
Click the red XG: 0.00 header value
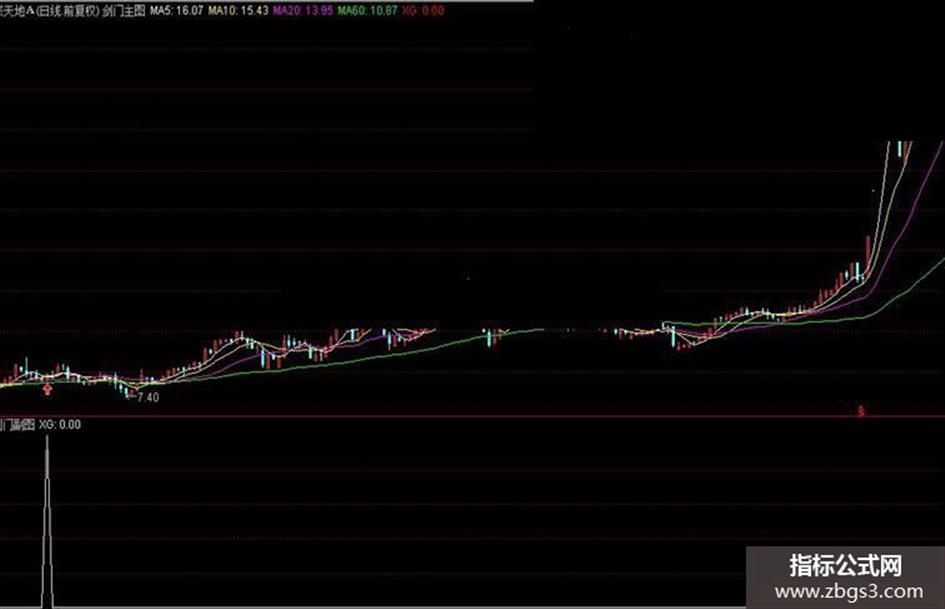(423, 10)
